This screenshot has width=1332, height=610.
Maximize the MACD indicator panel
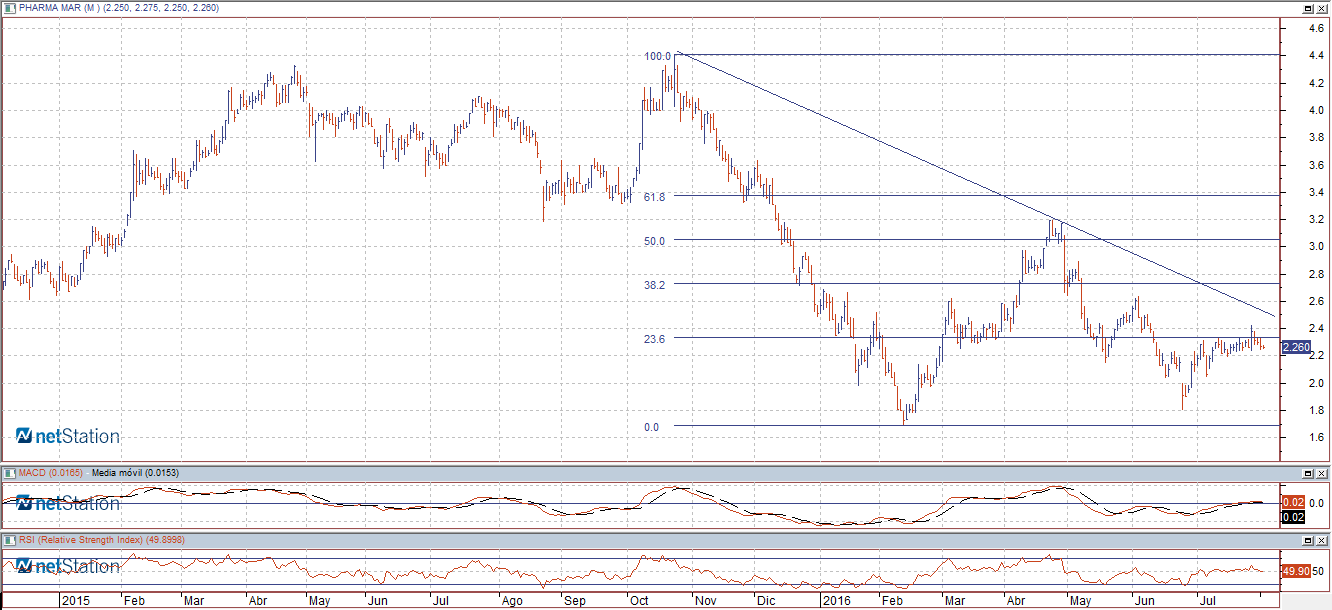tap(1307, 472)
